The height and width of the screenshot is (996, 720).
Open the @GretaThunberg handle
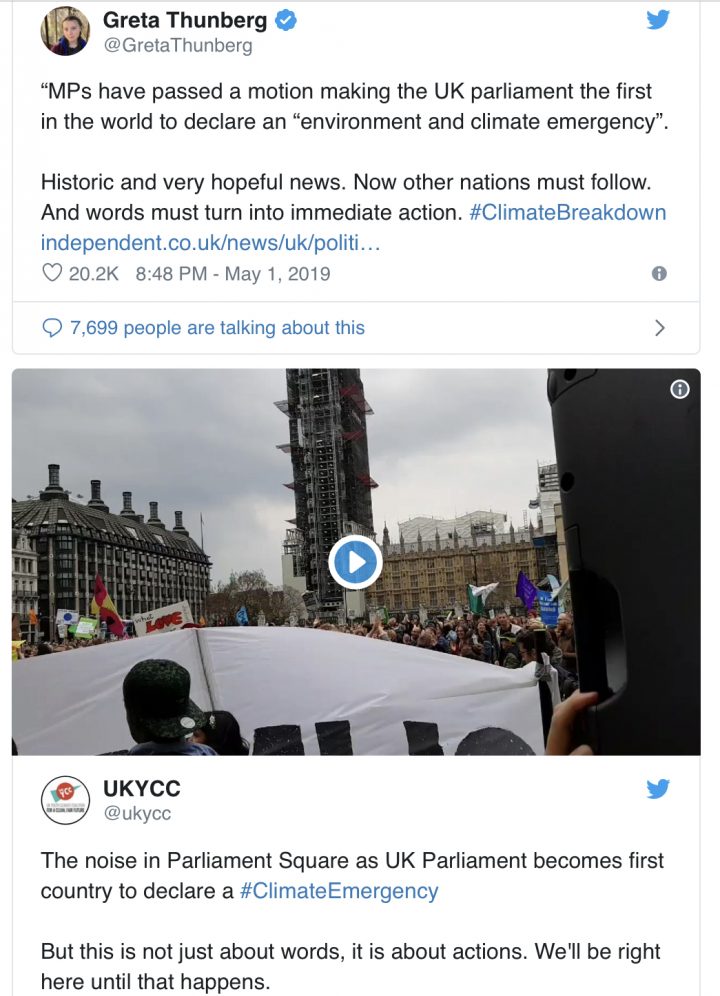tap(177, 45)
